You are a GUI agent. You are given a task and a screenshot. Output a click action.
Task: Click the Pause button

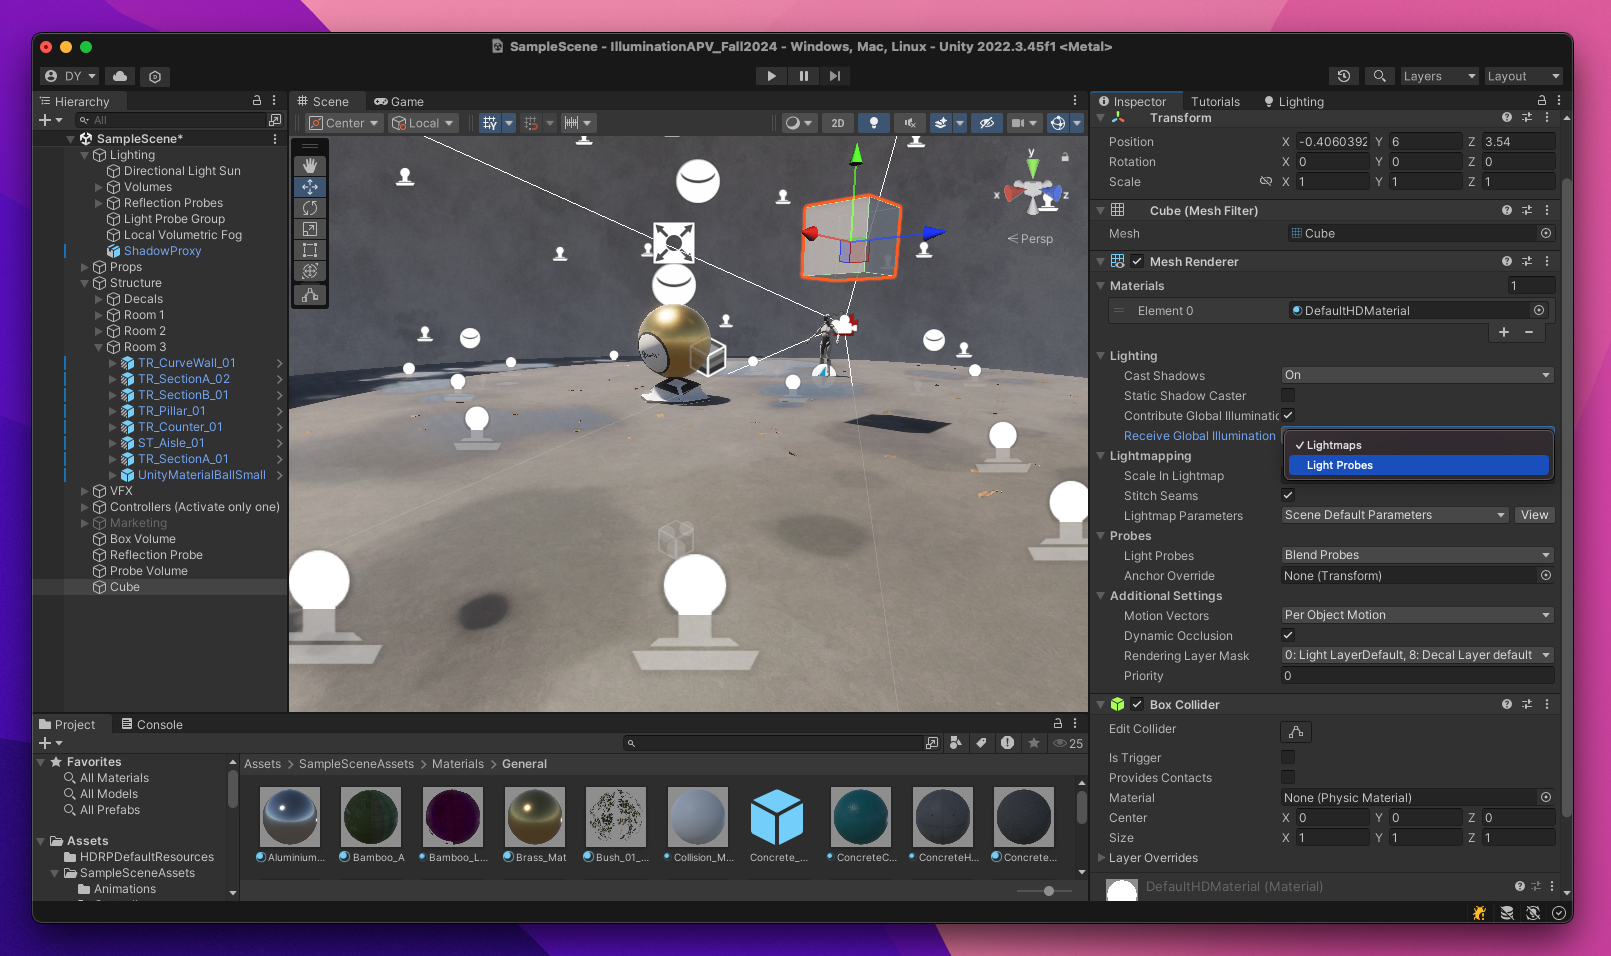(x=803, y=76)
